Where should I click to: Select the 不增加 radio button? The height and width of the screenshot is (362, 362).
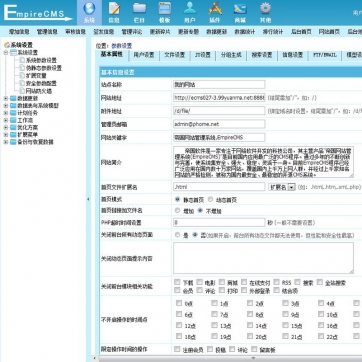tap(200, 211)
